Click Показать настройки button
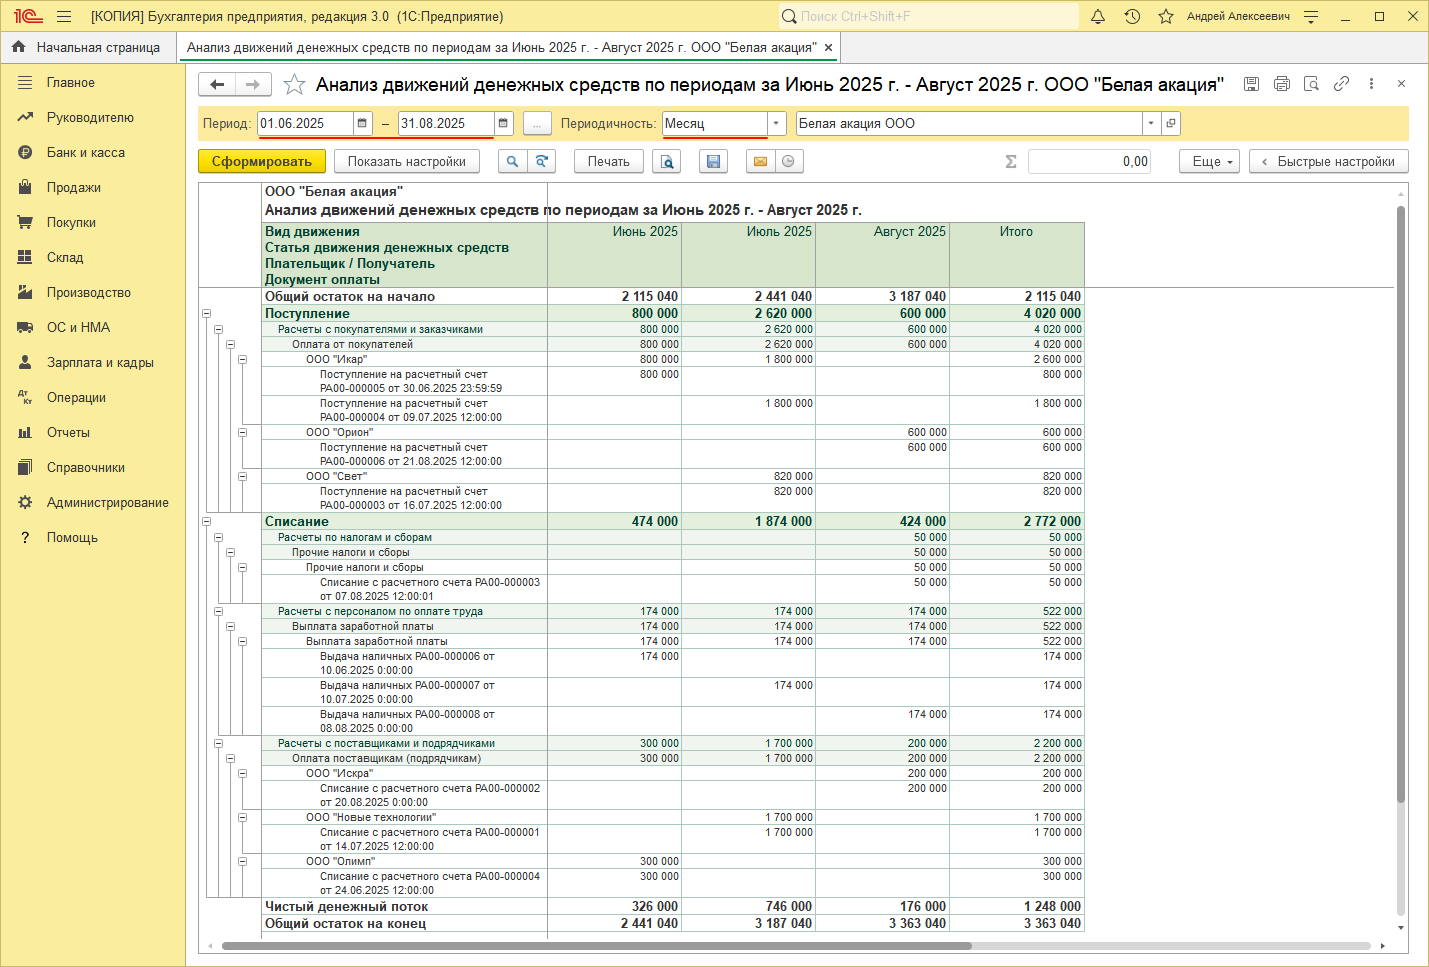Screen dimensions: 1429x967 [x=406, y=161]
